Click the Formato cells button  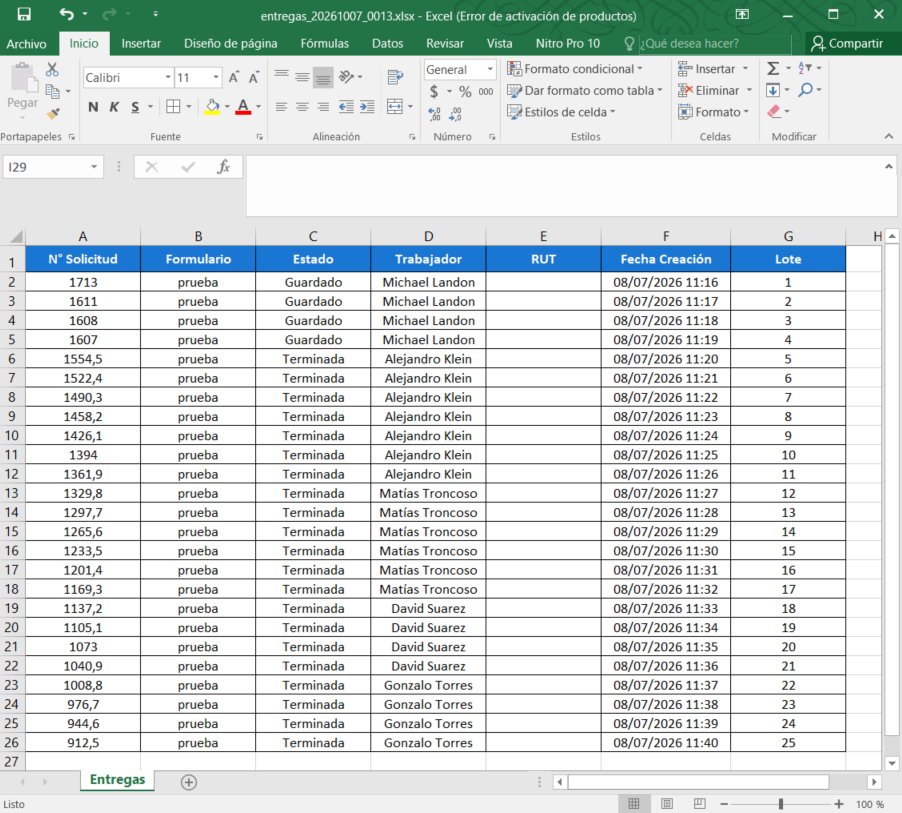coord(713,112)
